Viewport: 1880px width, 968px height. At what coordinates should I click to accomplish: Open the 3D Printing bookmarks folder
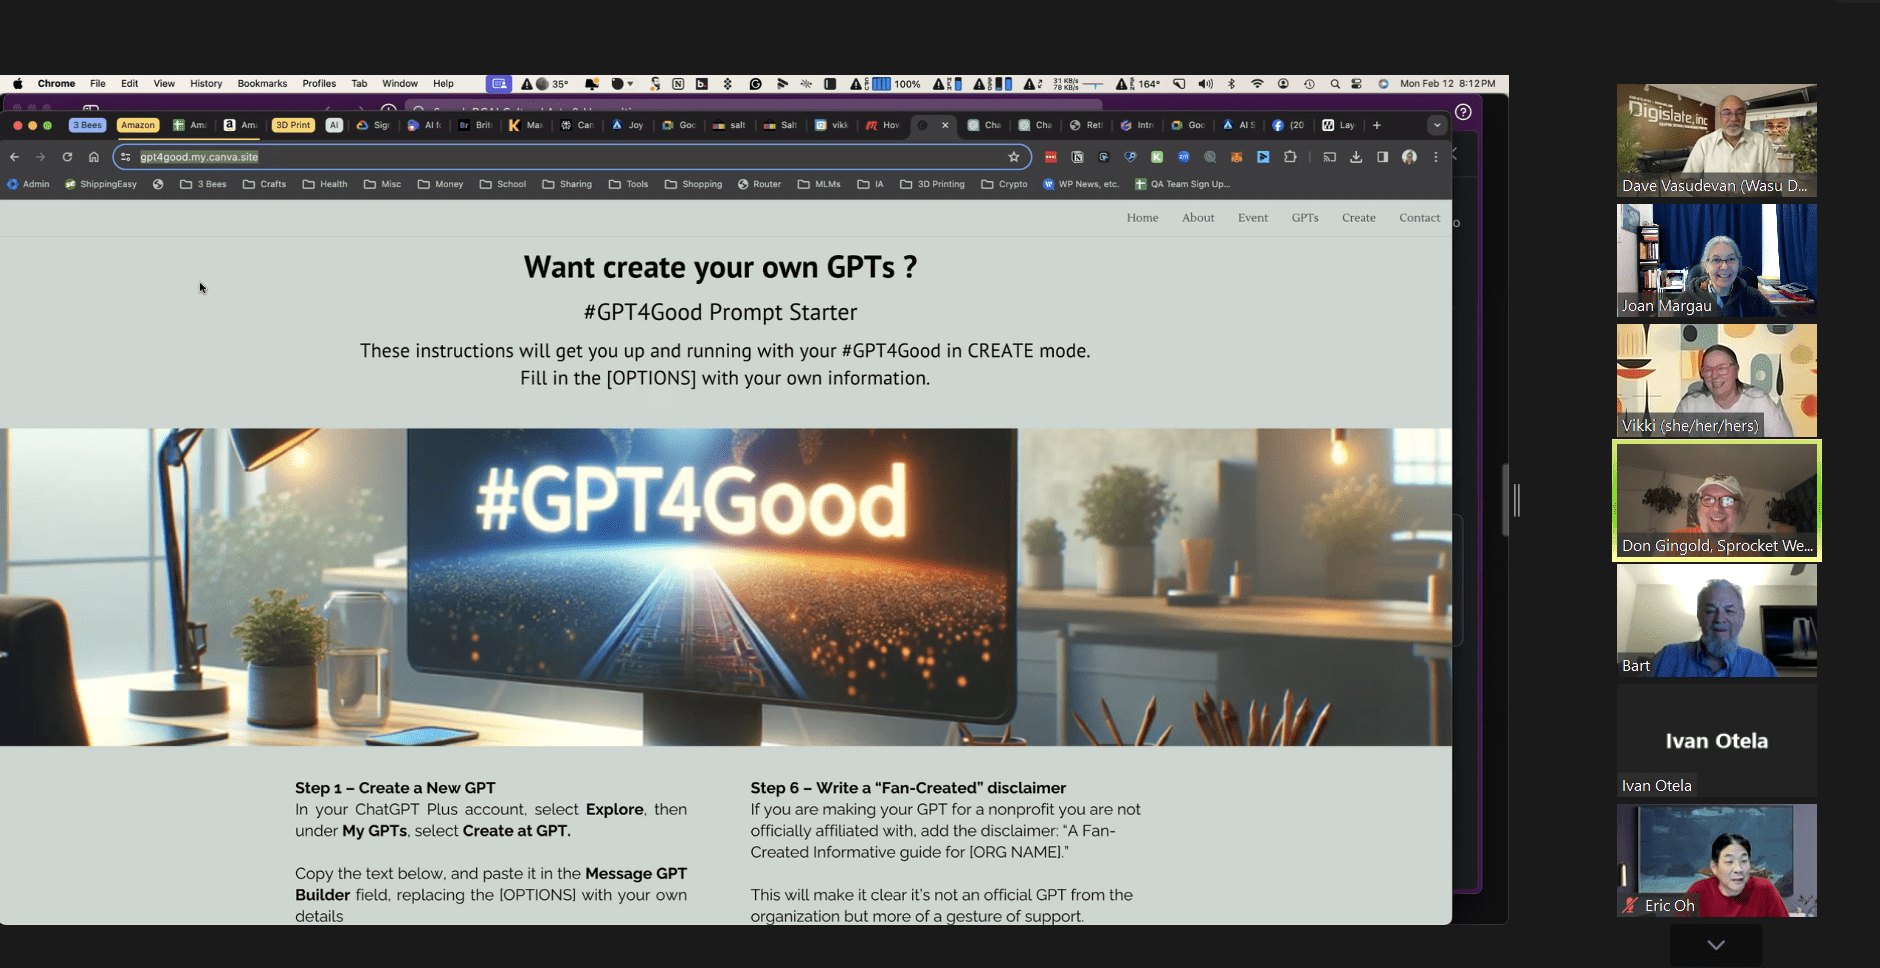[932, 184]
